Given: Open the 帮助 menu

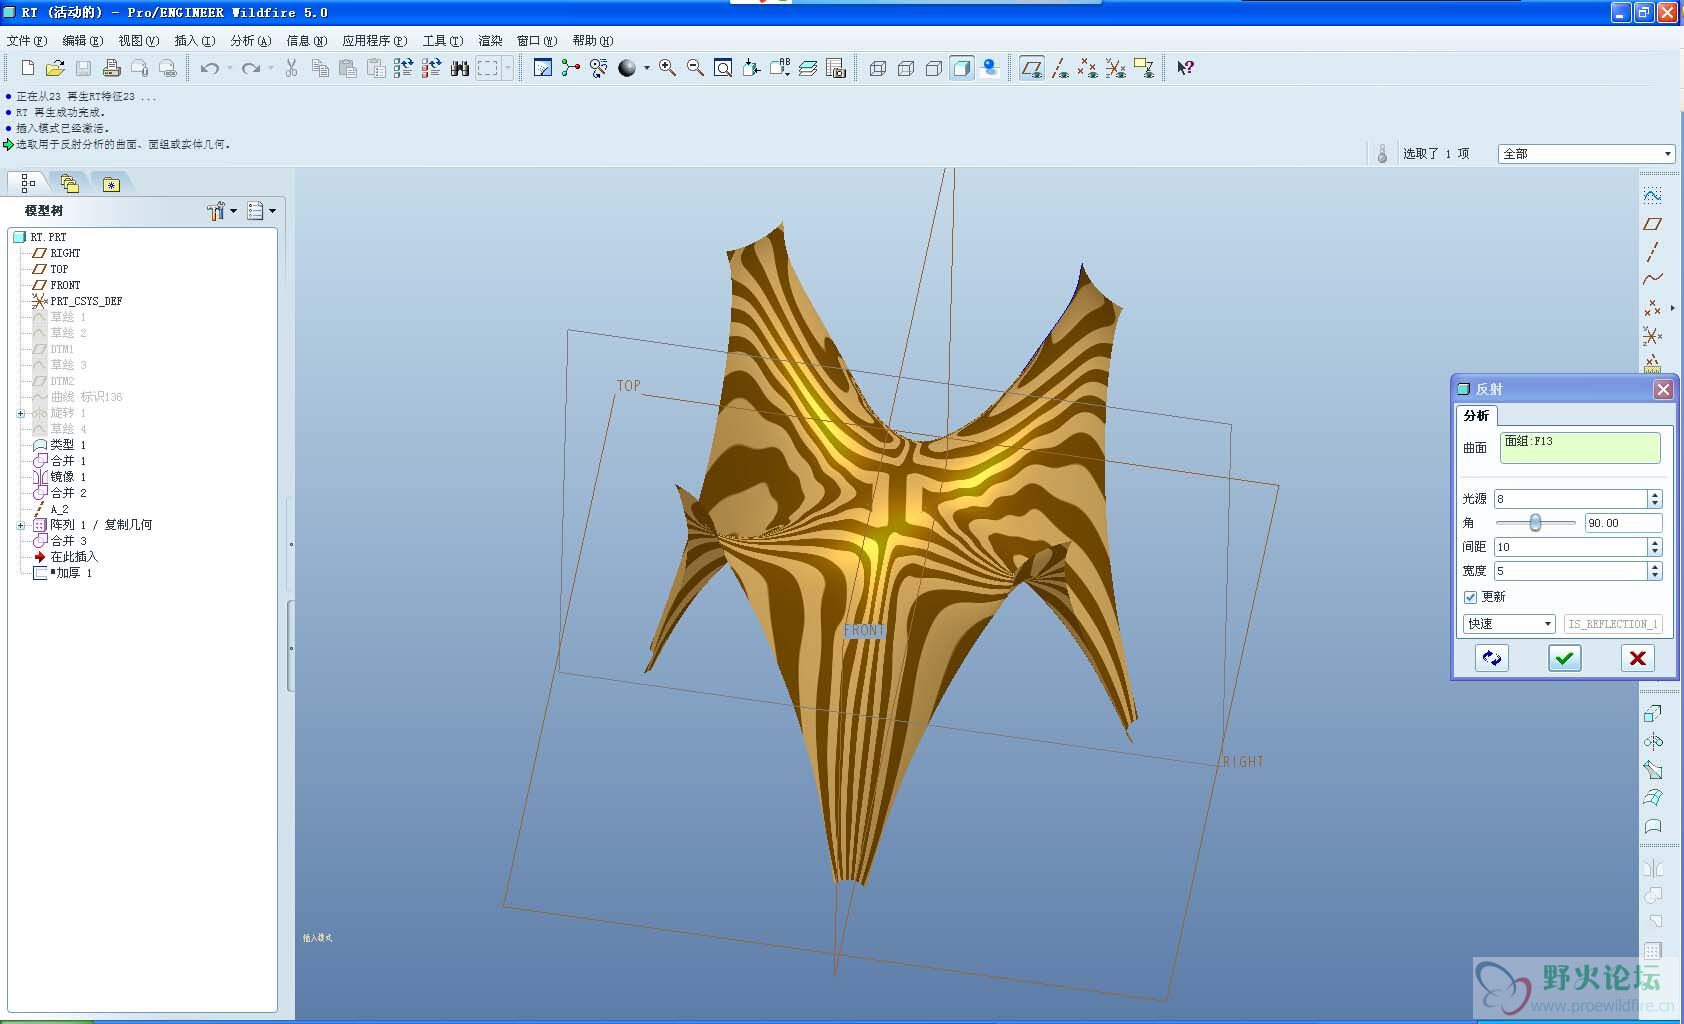Looking at the screenshot, I should click(x=592, y=41).
